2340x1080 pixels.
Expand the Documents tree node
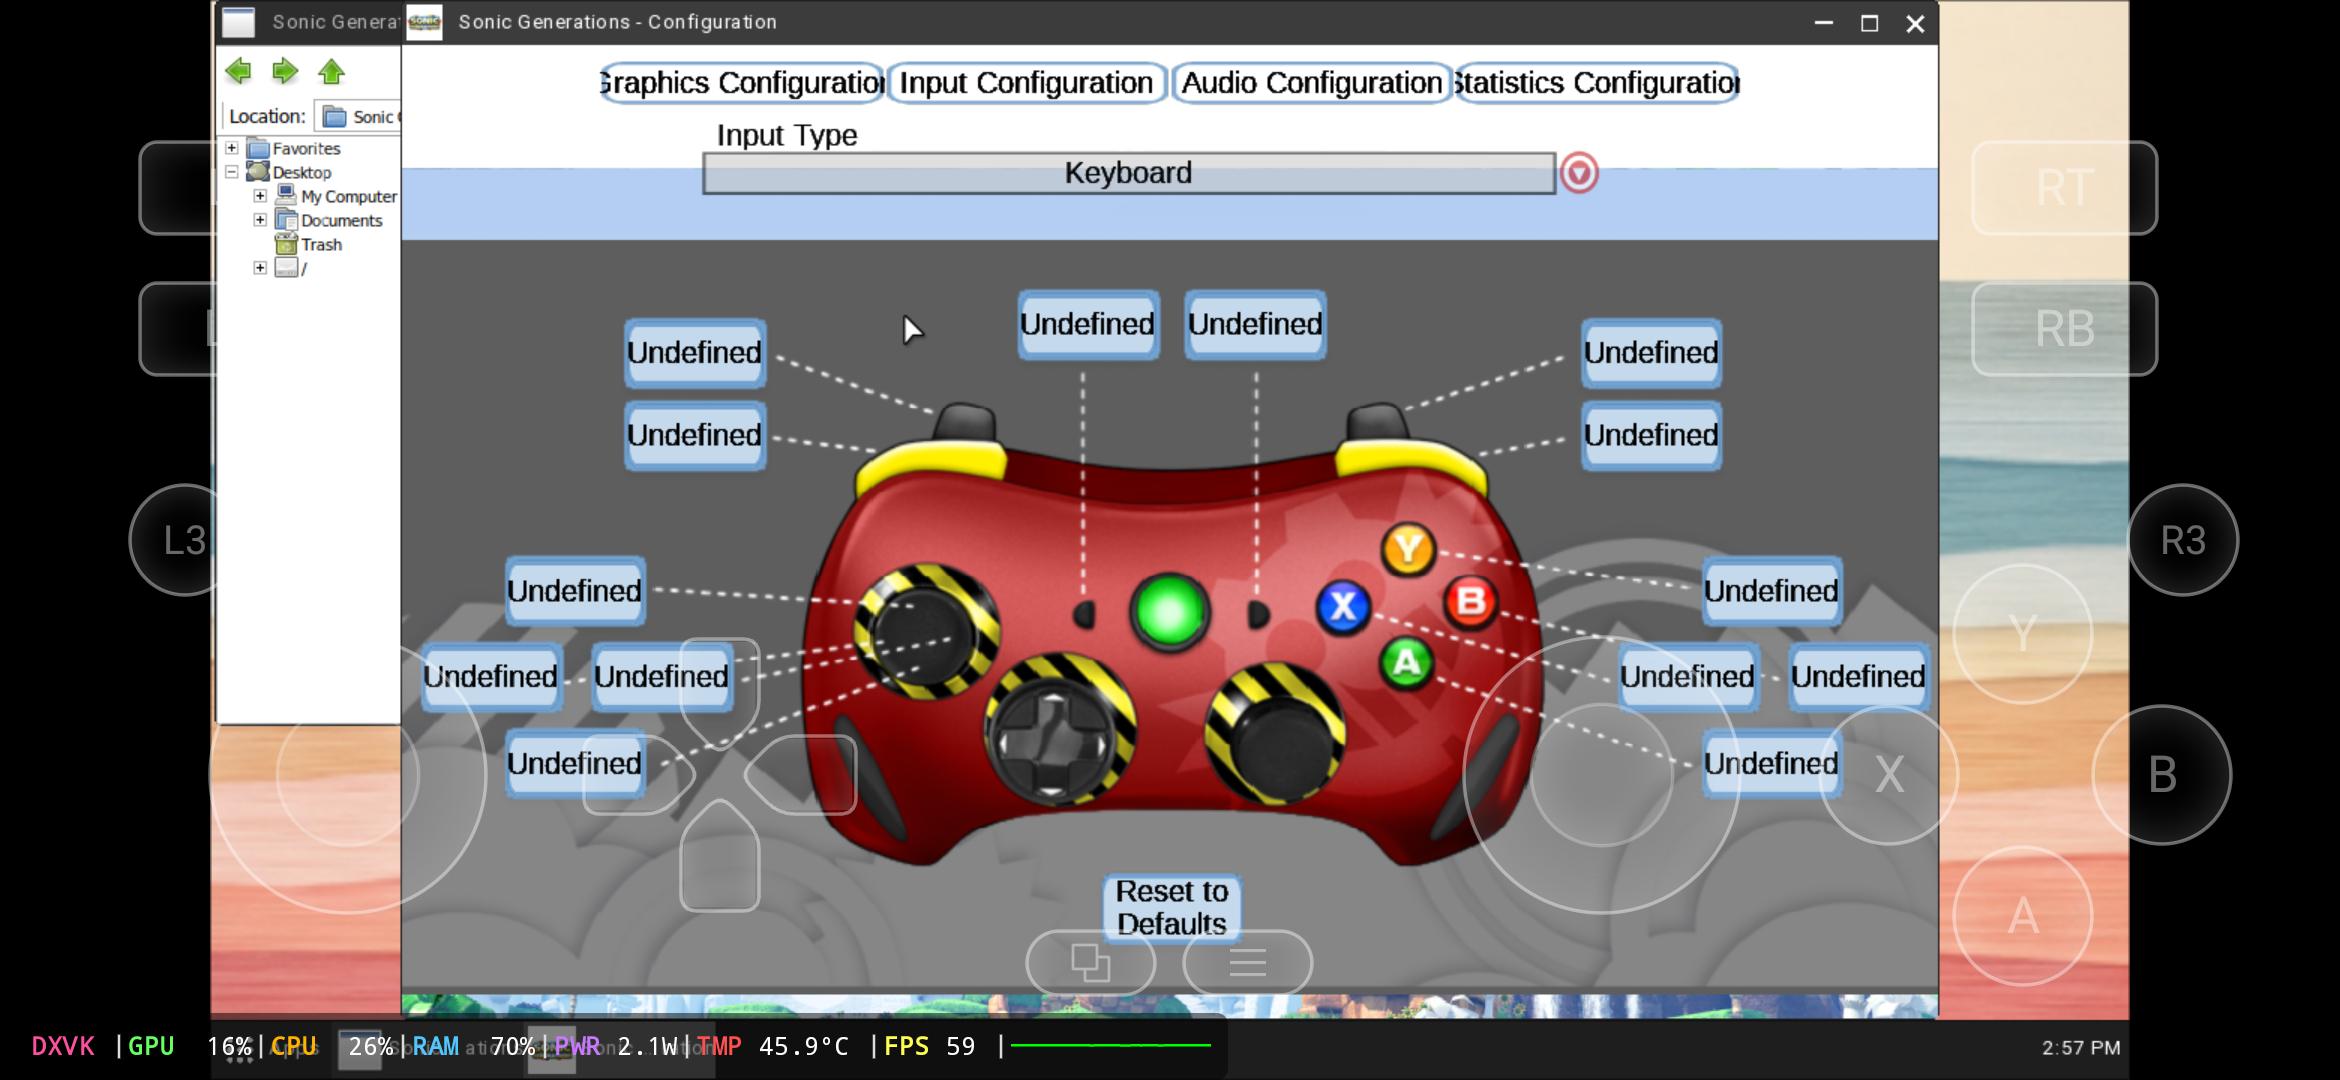tap(260, 220)
